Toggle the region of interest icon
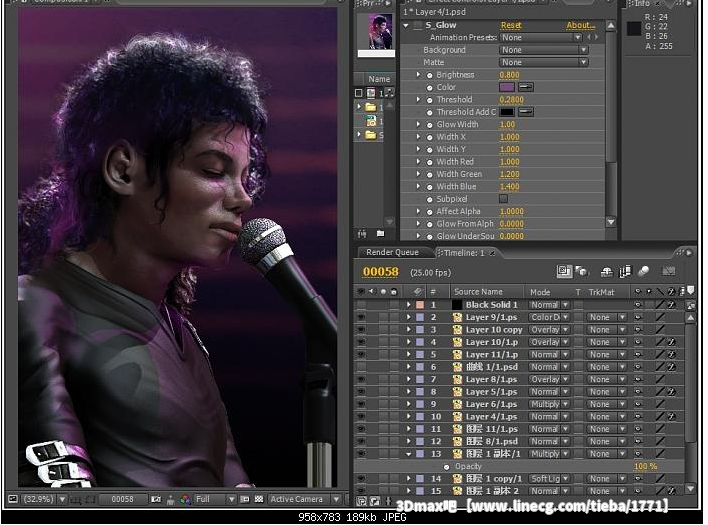The image size is (708, 525). [x=245, y=499]
